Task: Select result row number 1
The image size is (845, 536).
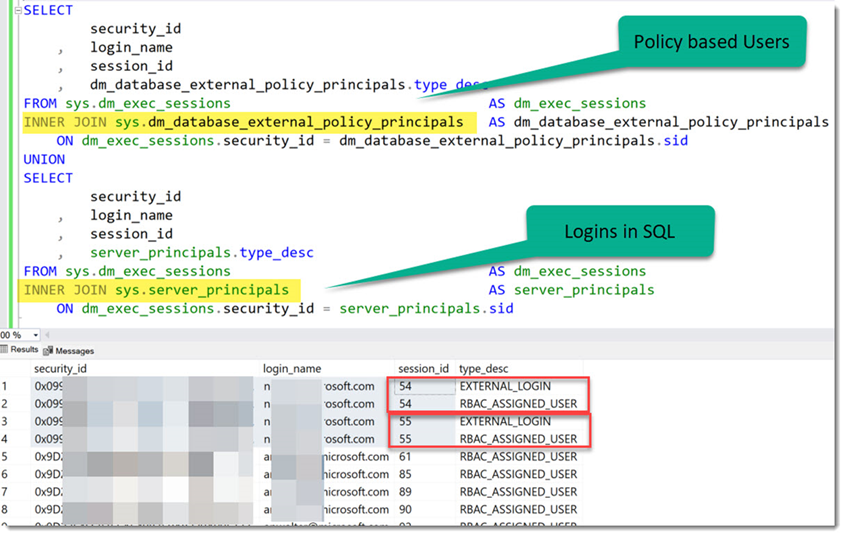Action: click(5, 386)
